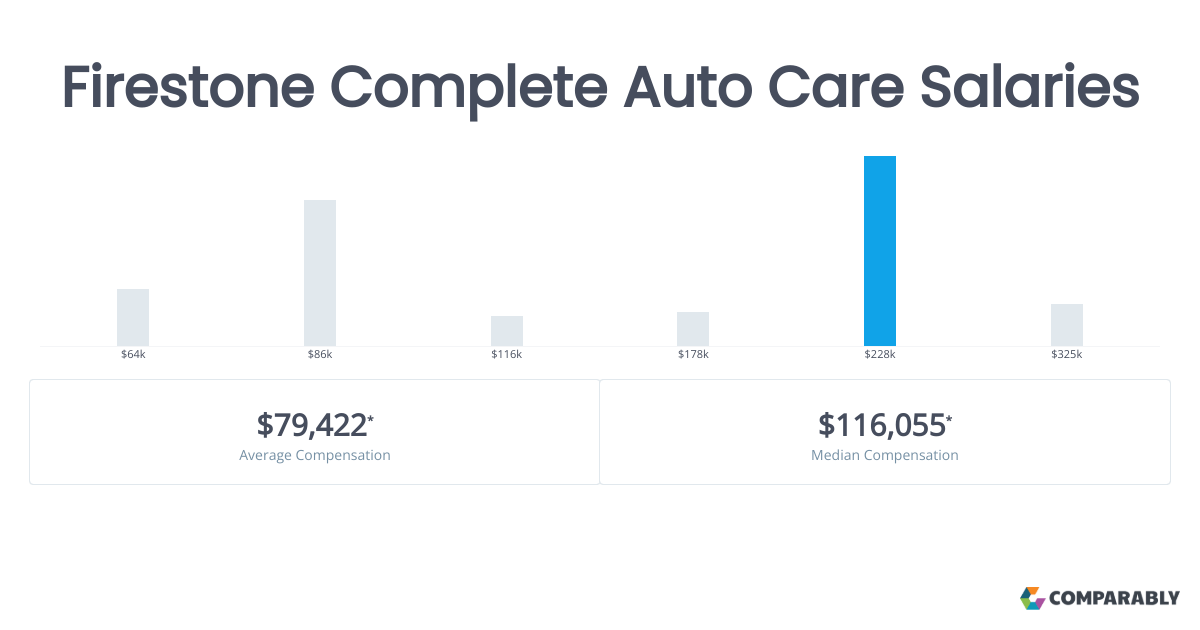Open the Comparably wordmark link

1114,598
